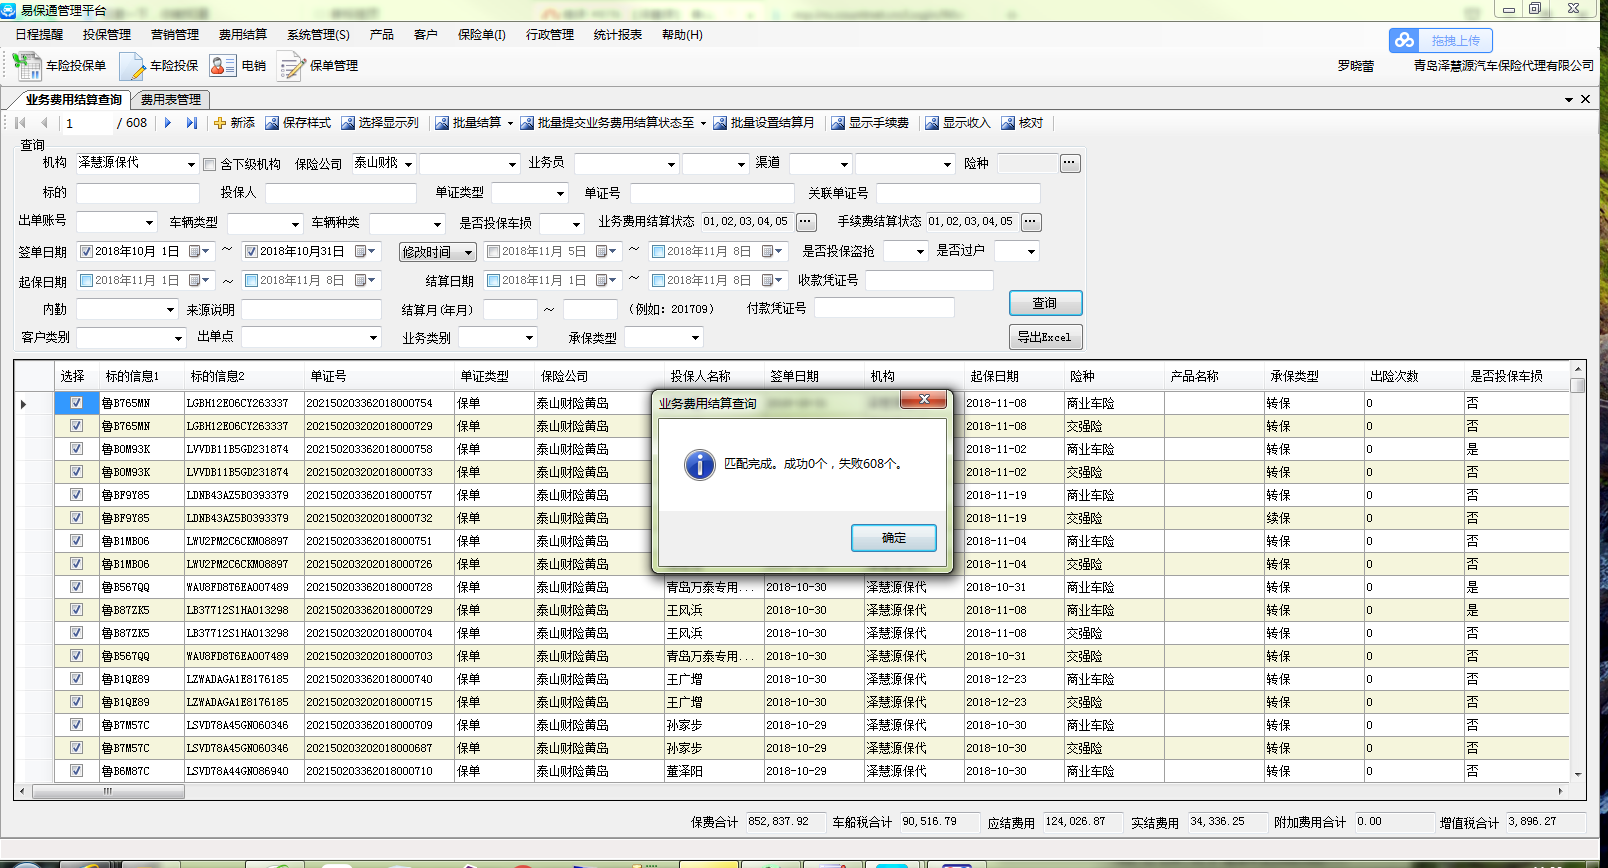Click the 新添 add record icon
Viewport: 1608px width, 868px height.
coord(220,123)
